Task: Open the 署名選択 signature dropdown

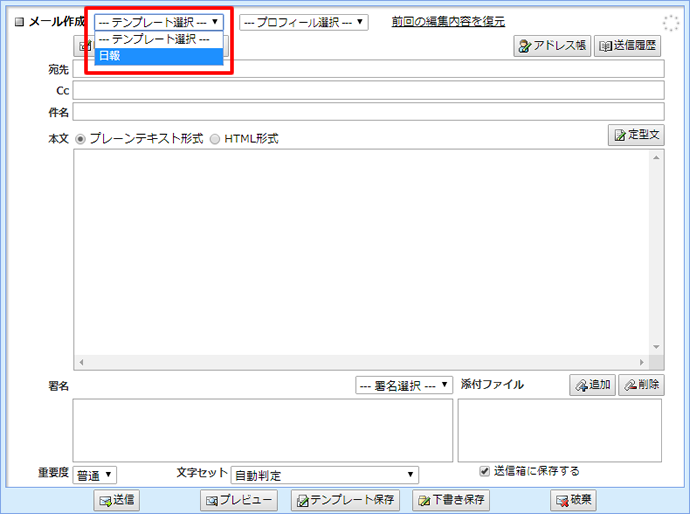Action: (x=404, y=385)
